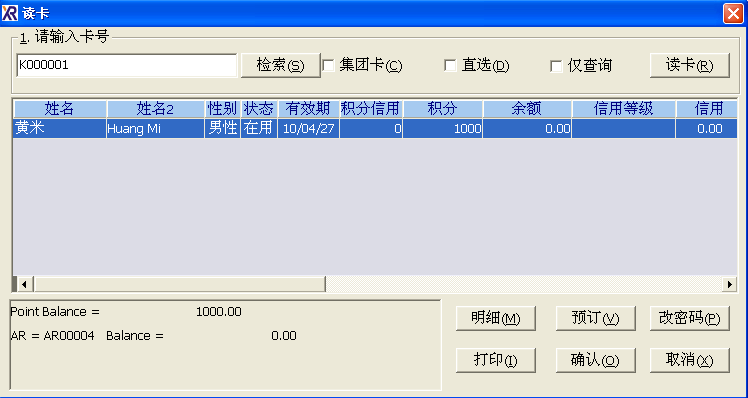Cancel with the 取消(X) button

click(689, 360)
